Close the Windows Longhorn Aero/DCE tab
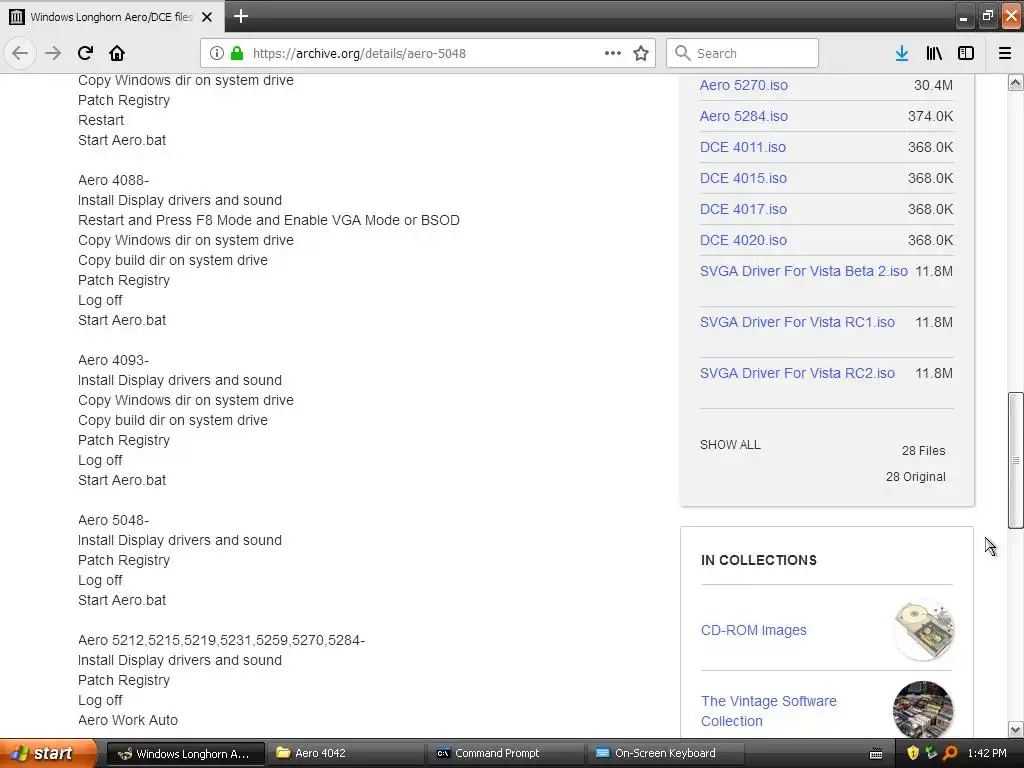 click(x=207, y=17)
